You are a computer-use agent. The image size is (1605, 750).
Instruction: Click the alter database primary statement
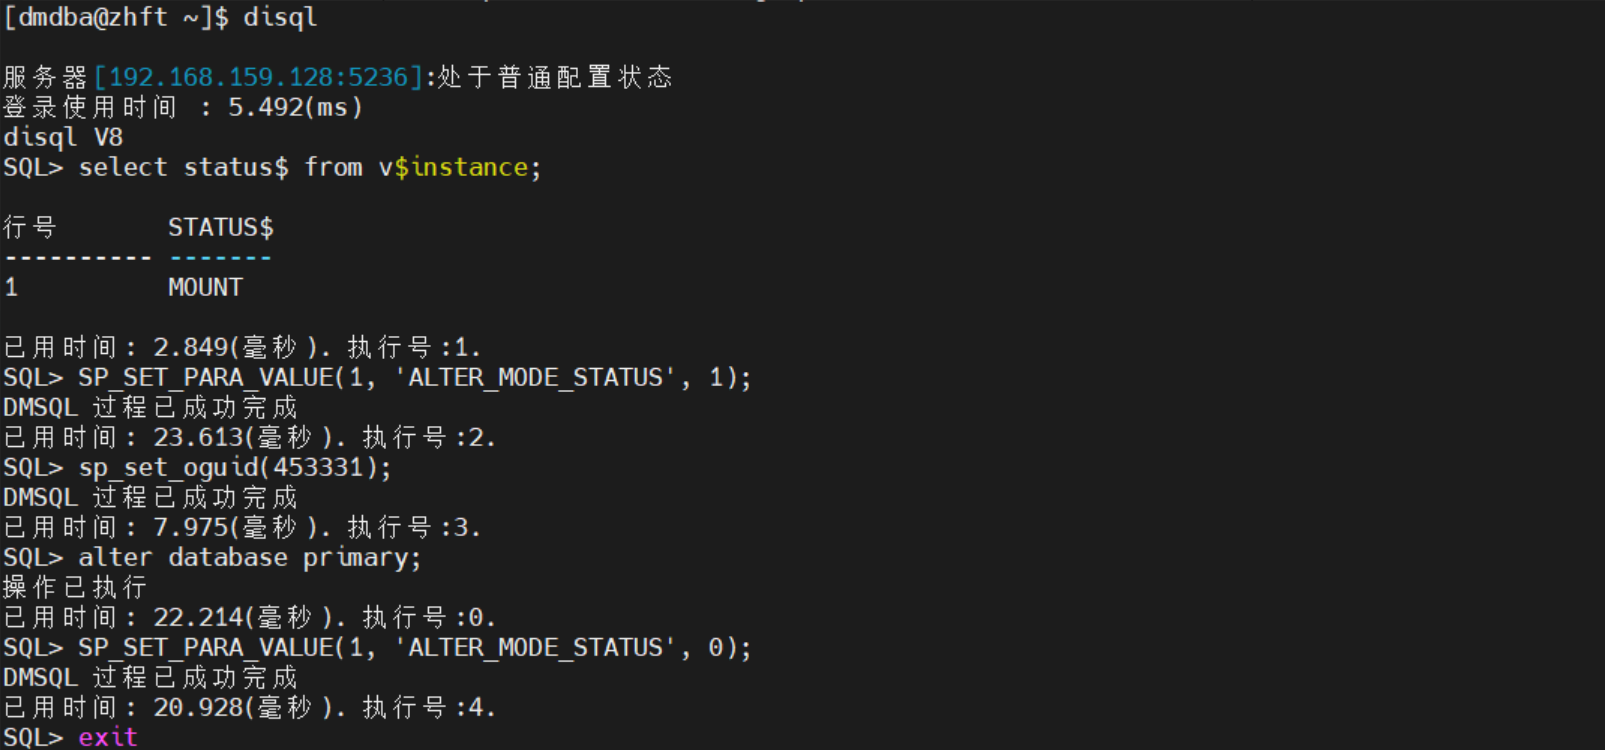coord(250,557)
